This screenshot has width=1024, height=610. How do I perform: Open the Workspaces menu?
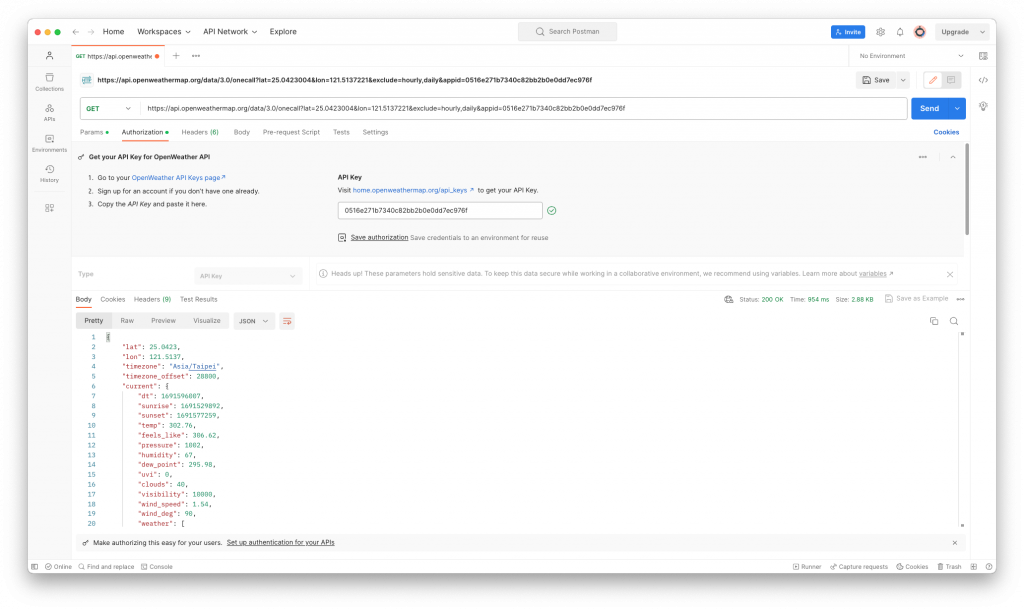[x=163, y=31]
